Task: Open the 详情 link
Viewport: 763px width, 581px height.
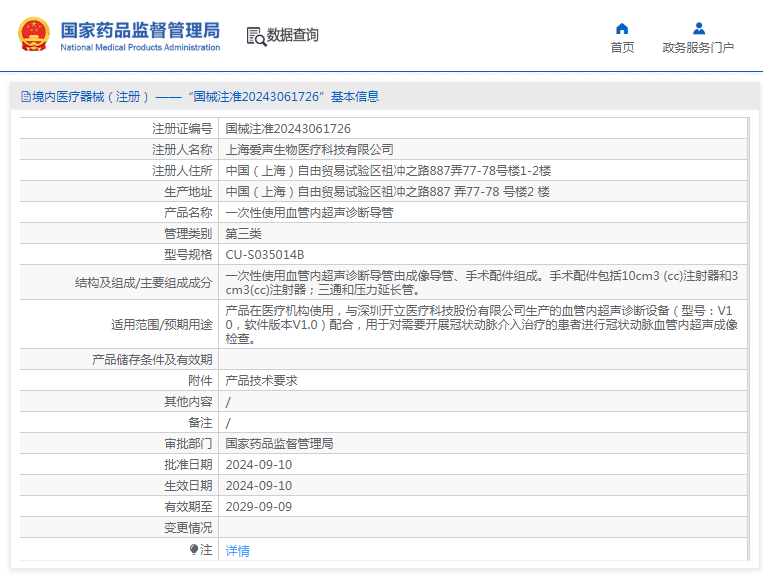Action: [x=237, y=550]
